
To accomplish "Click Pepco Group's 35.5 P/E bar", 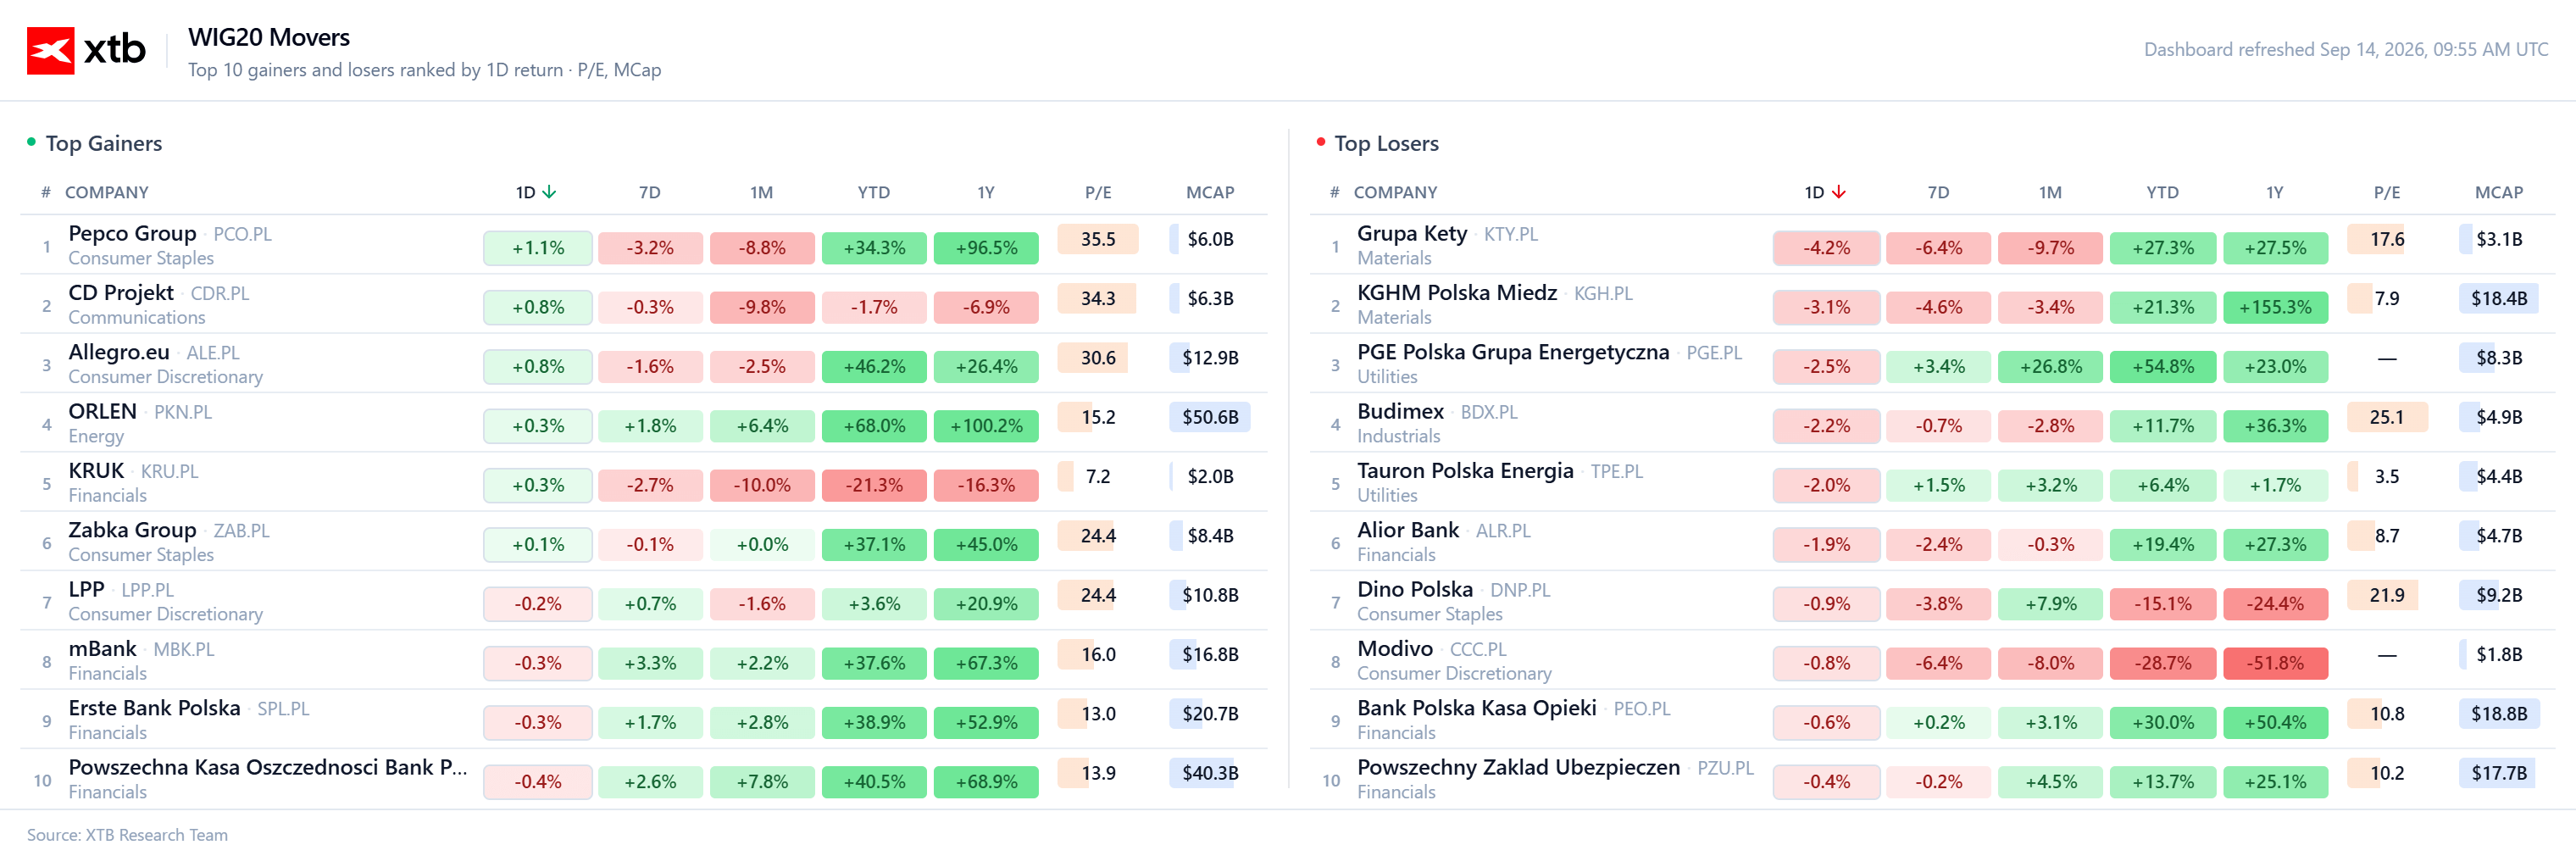I will coord(1098,239).
